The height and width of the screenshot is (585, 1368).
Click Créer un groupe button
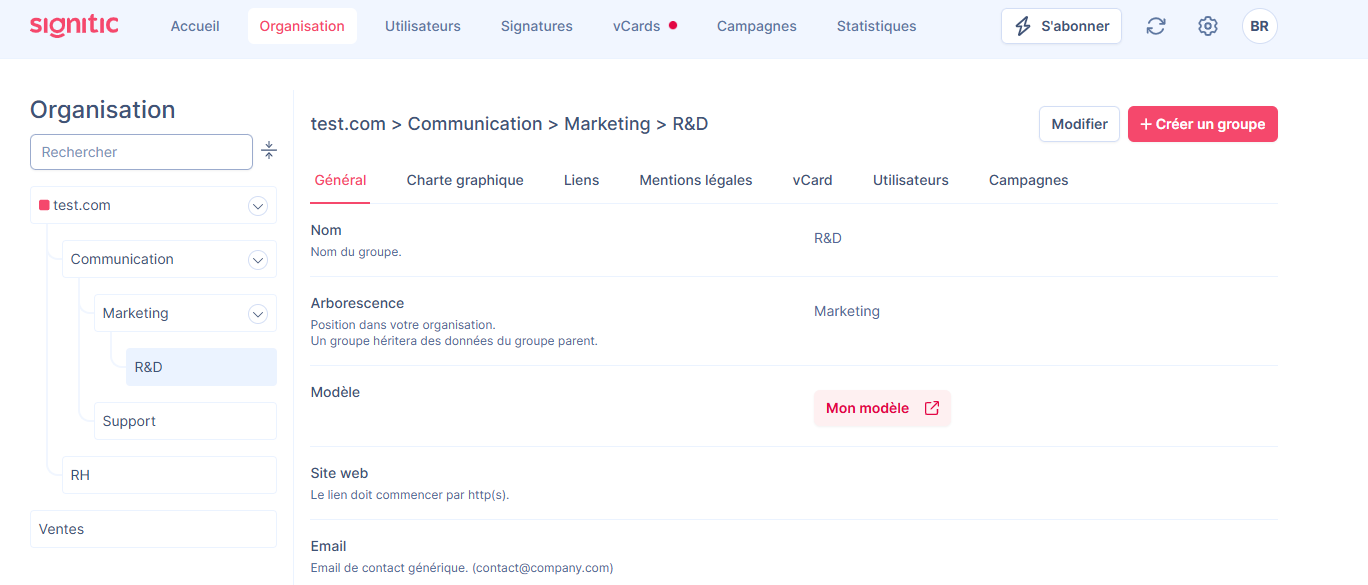click(x=1203, y=124)
